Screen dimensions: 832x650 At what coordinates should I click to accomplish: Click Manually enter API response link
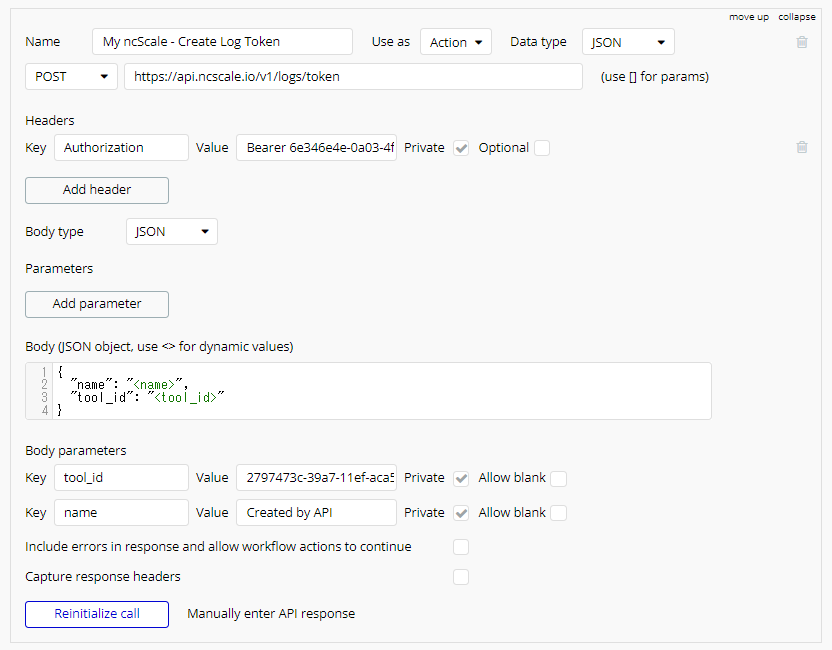pyautogui.click(x=271, y=614)
